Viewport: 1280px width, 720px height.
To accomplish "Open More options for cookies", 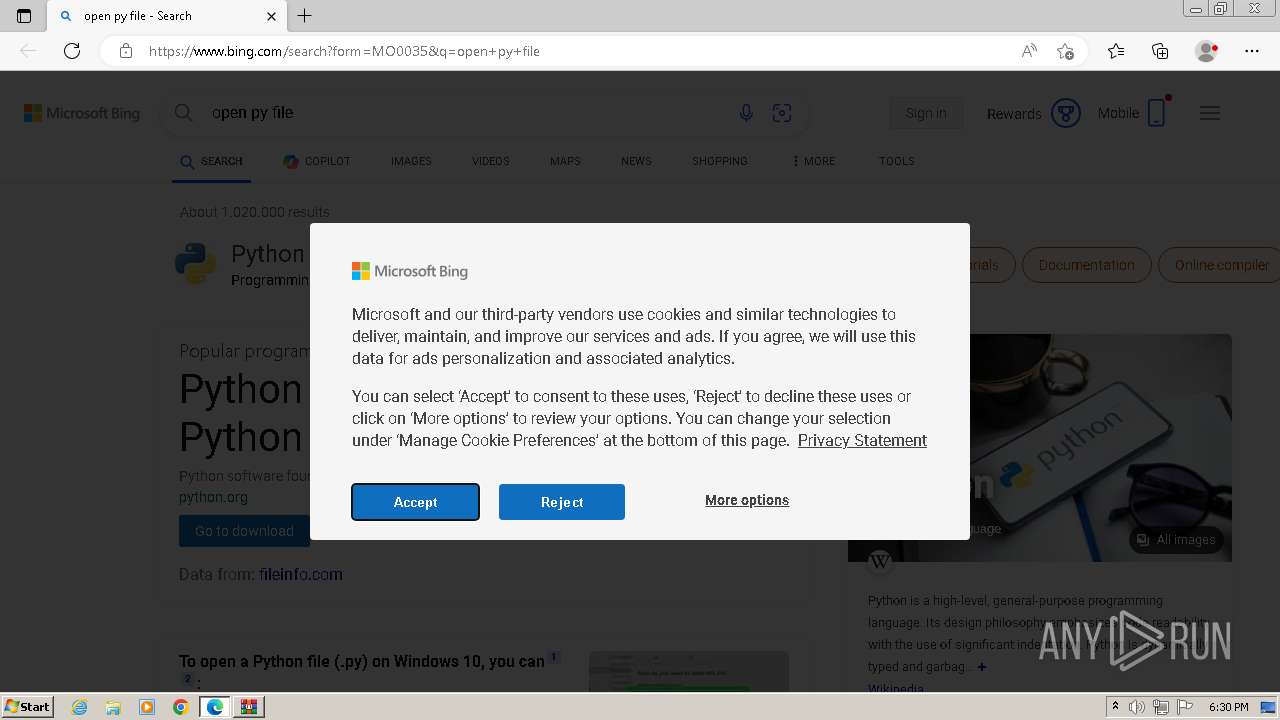I will click(x=747, y=500).
